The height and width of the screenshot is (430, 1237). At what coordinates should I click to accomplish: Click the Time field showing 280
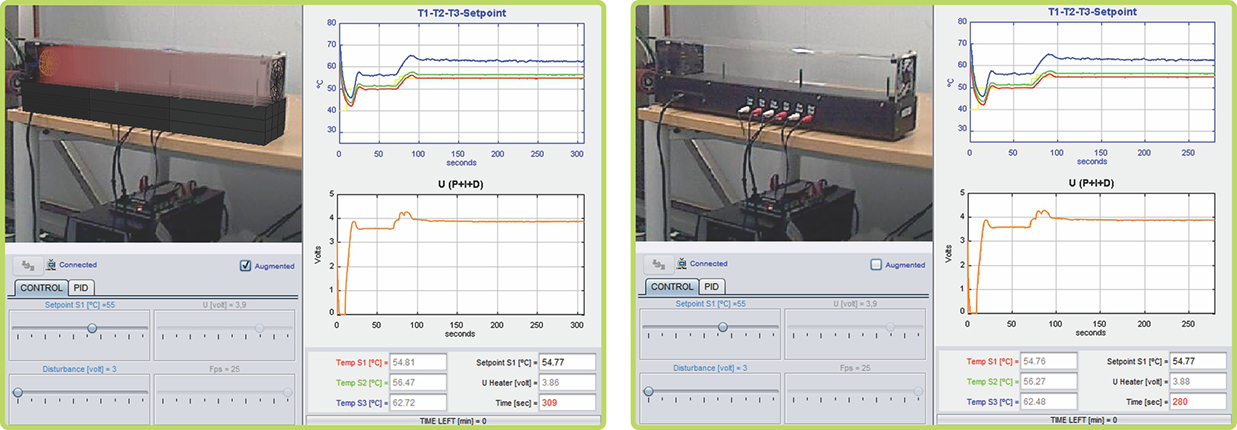tap(1198, 402)
